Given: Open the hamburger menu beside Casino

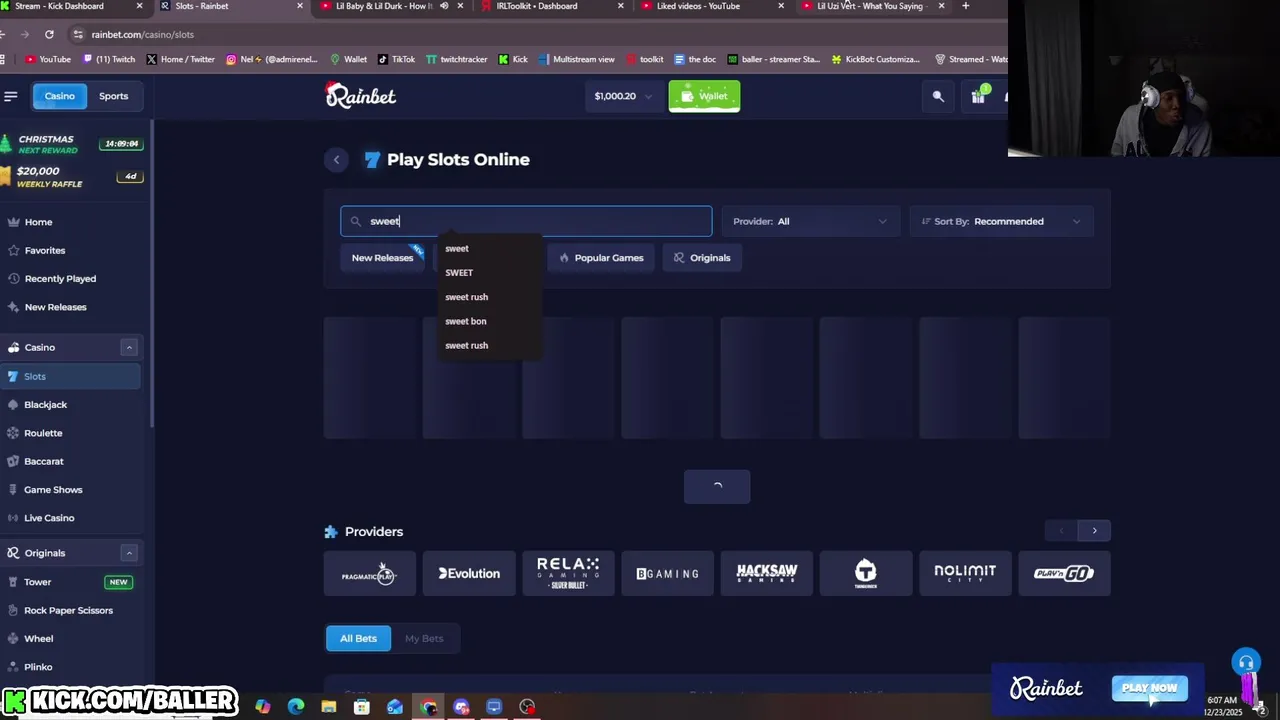Looking at the screenshot, I should pyautogui.click(x=11, y=96).
